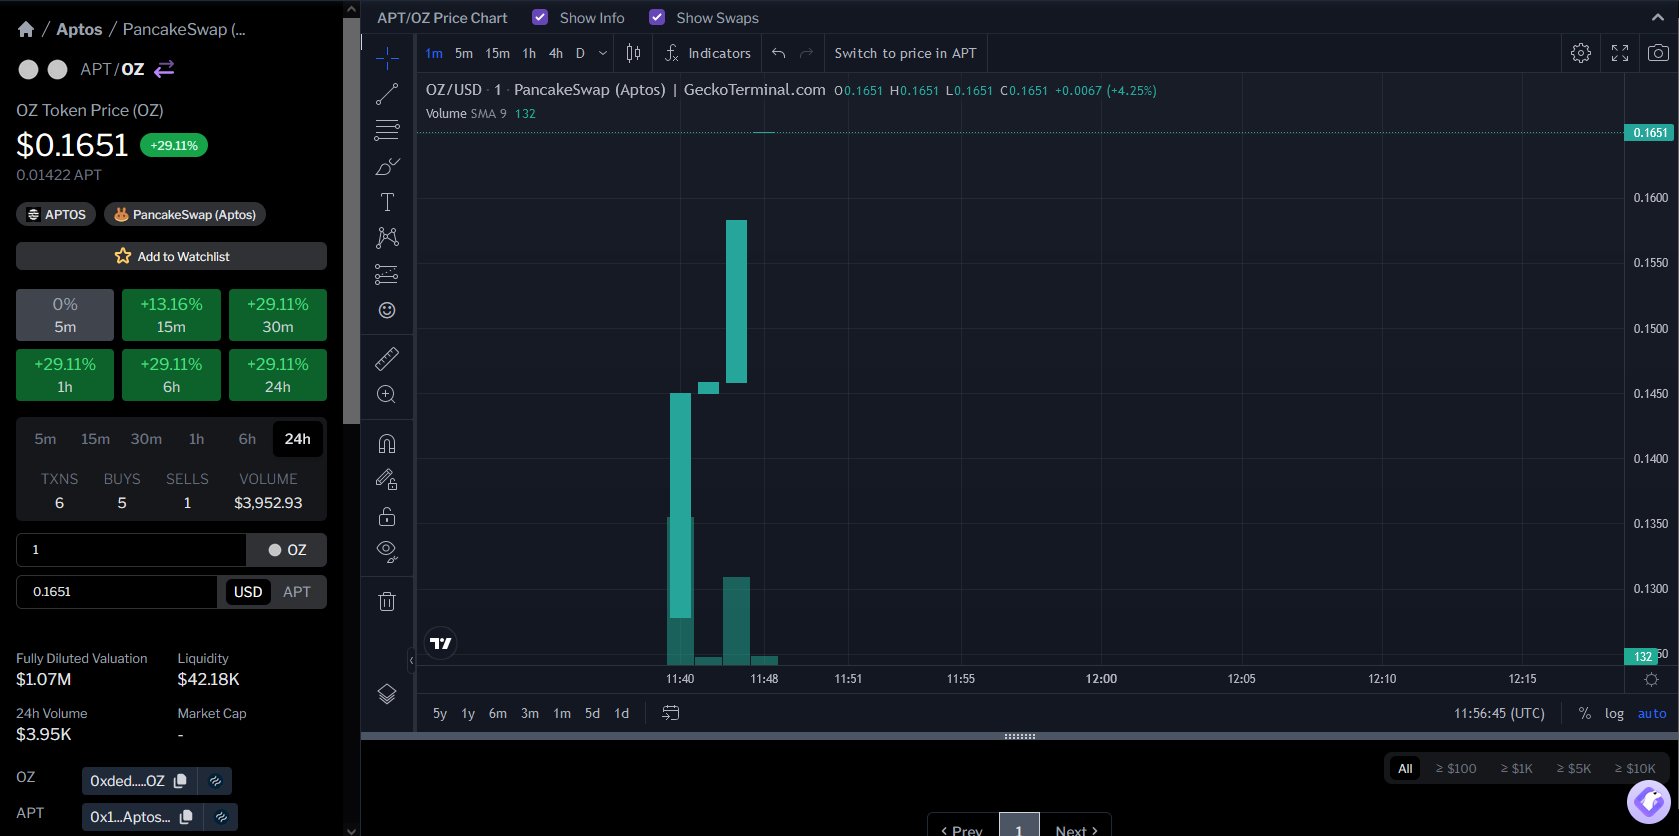This screenshot has width=1679, height=836.
Task: Collapse the left sidebar handle
Action: (411, 660)
